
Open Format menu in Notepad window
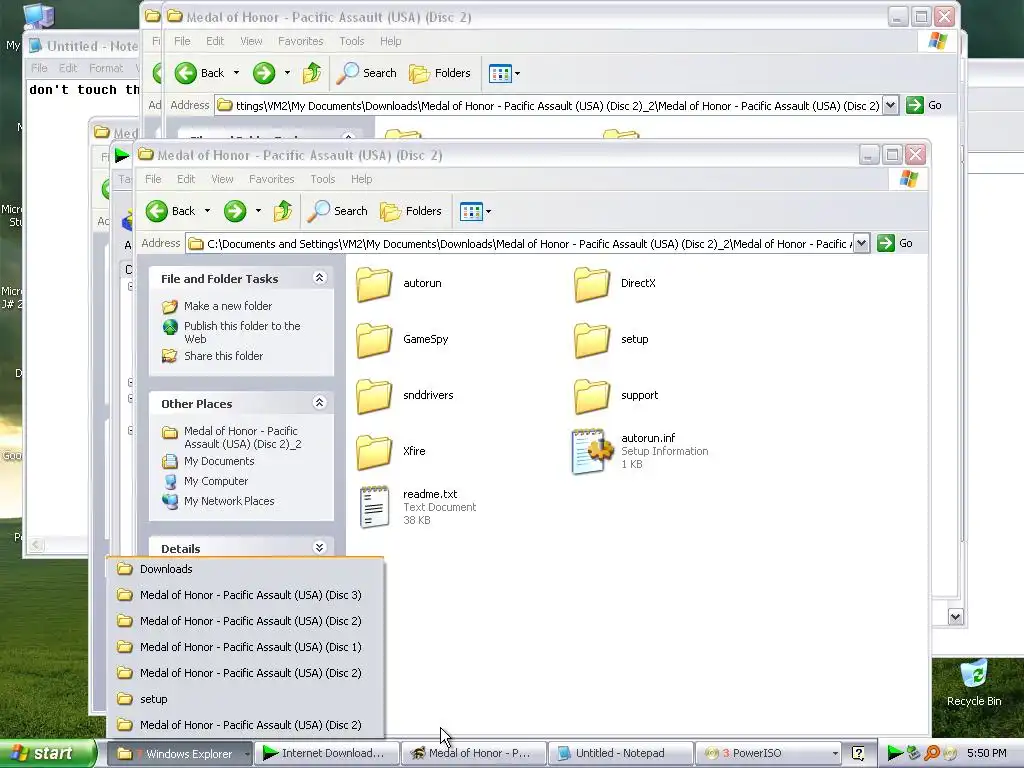[106, 68]
